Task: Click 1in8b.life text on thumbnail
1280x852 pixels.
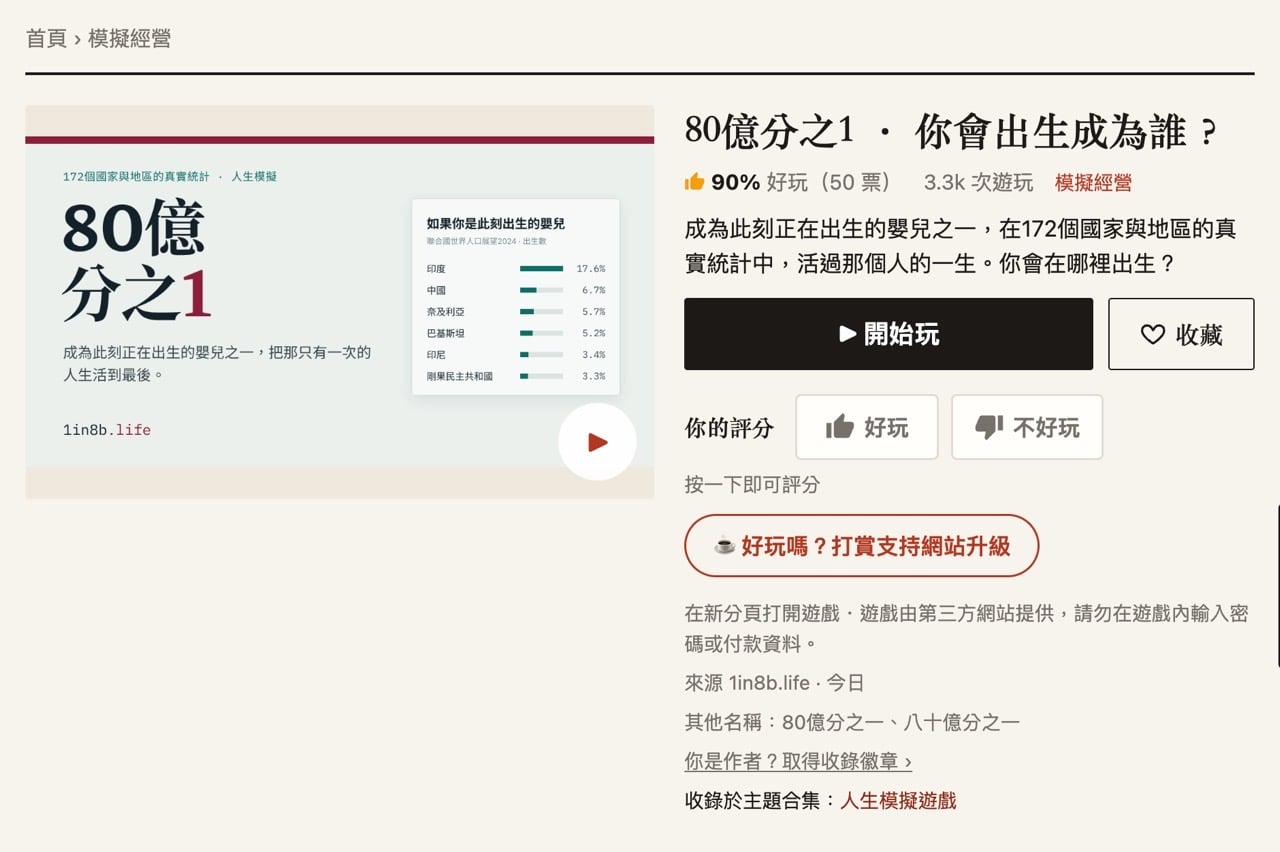Action: click(107, 430)
